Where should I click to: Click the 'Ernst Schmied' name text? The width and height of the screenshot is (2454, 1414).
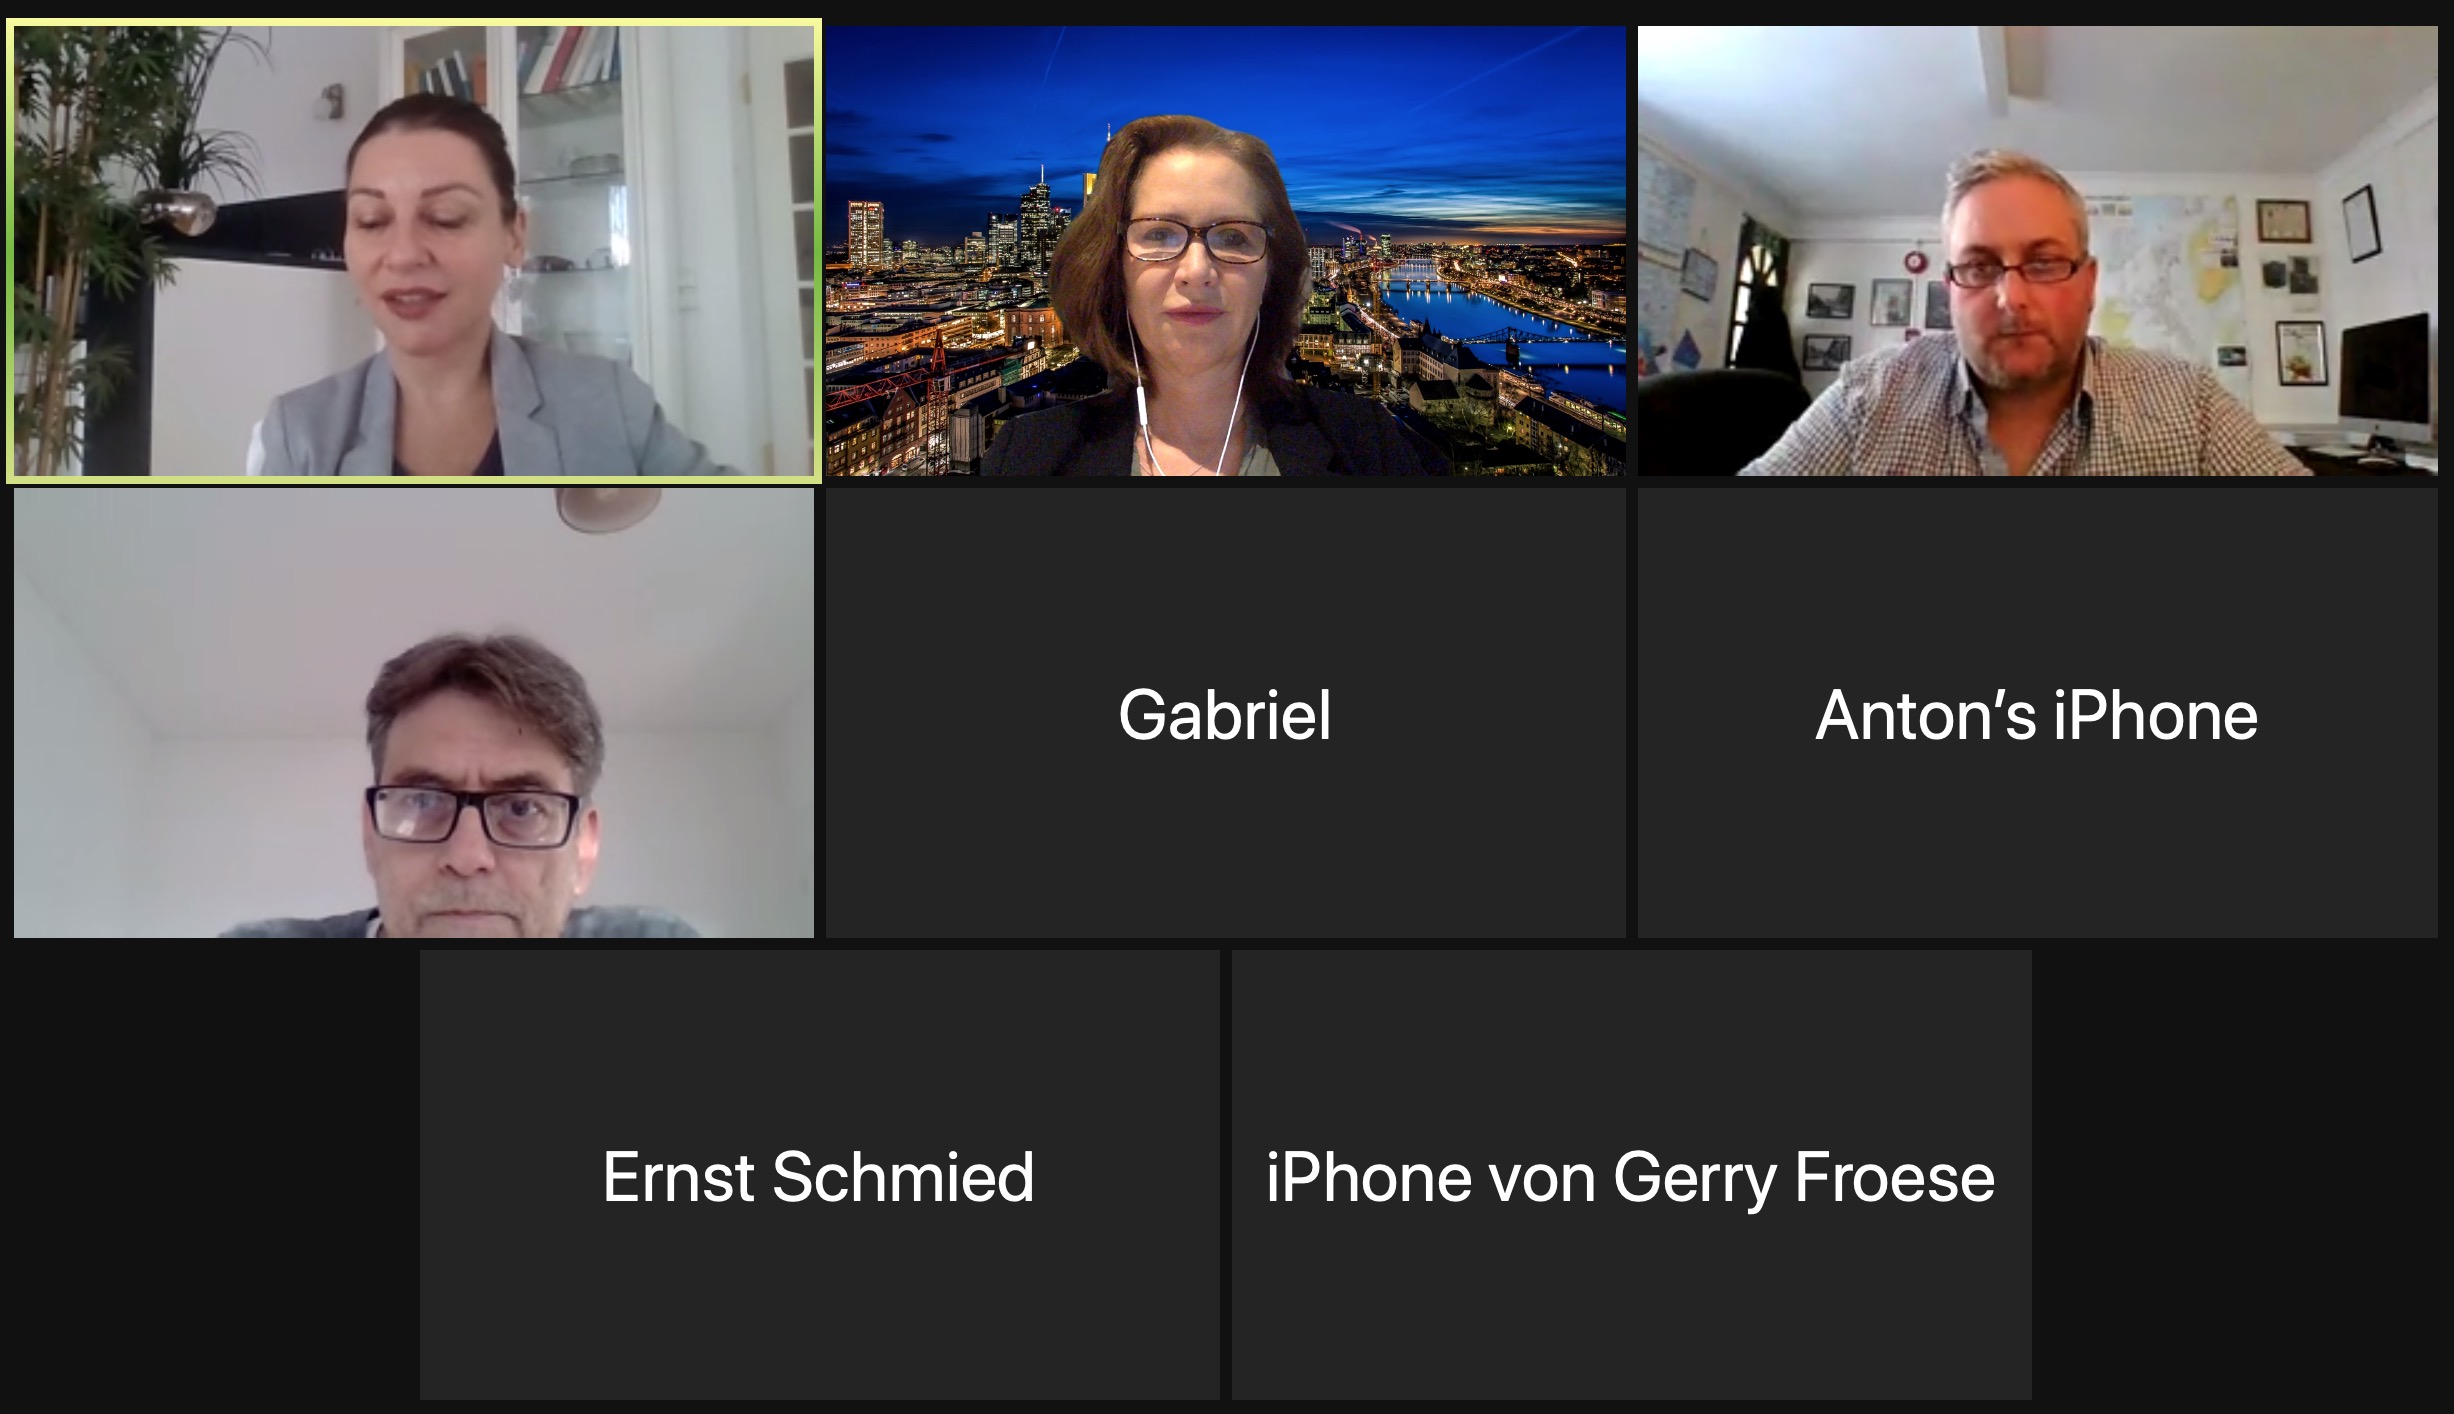tap(818, 1177)
